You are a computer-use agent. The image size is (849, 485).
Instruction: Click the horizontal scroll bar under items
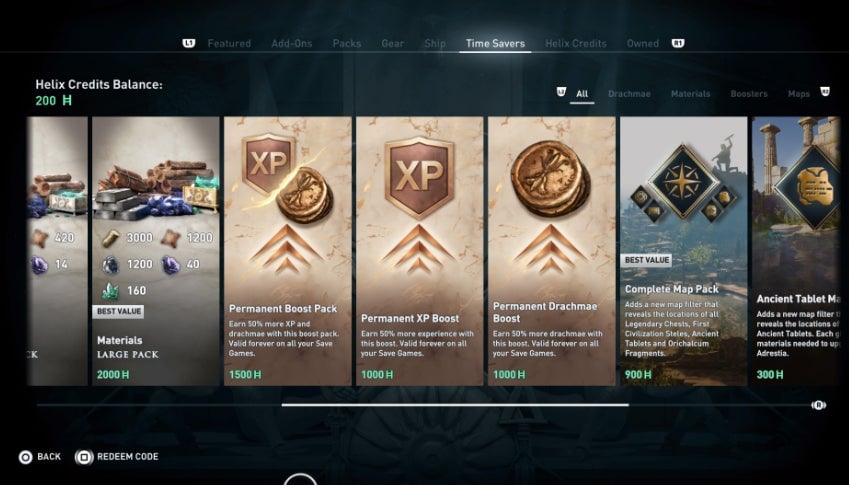[x=455, y=405]
